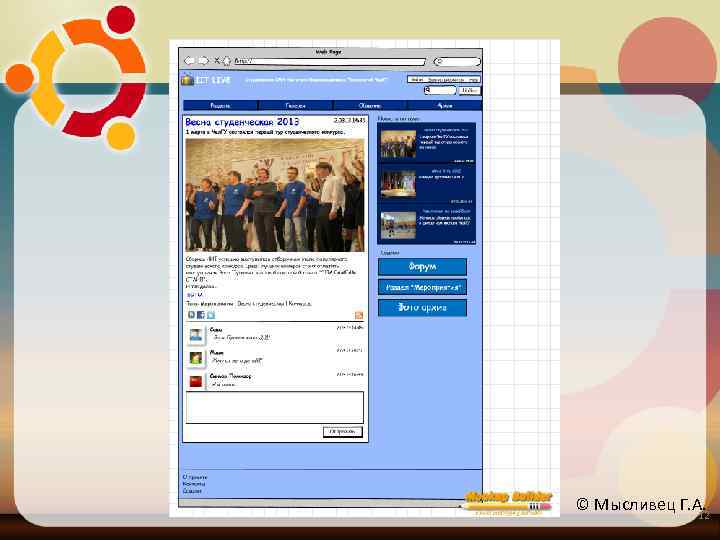Click the third commenter's red avatar
The width and height of the screenshot is (720, 540).
click(196, 381)
